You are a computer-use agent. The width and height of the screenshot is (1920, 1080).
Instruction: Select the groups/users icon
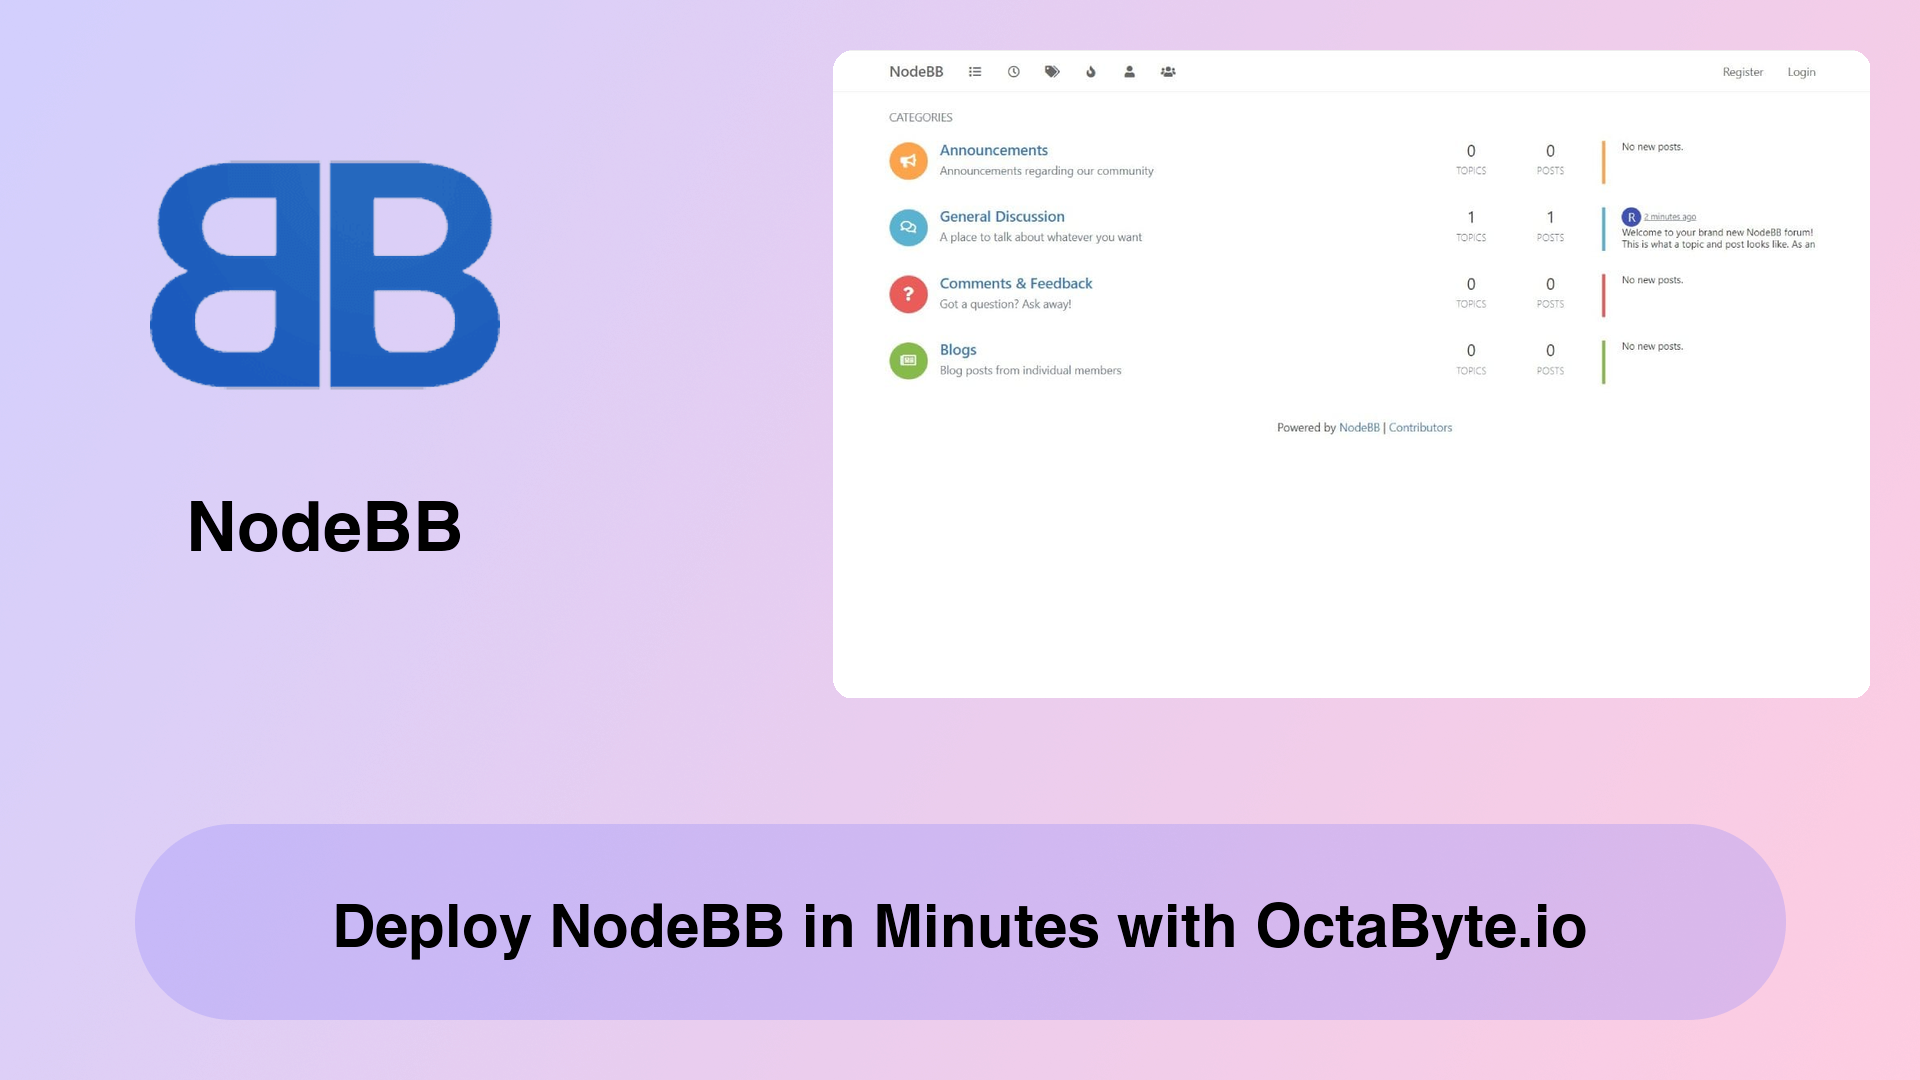tap(1167, 71)
